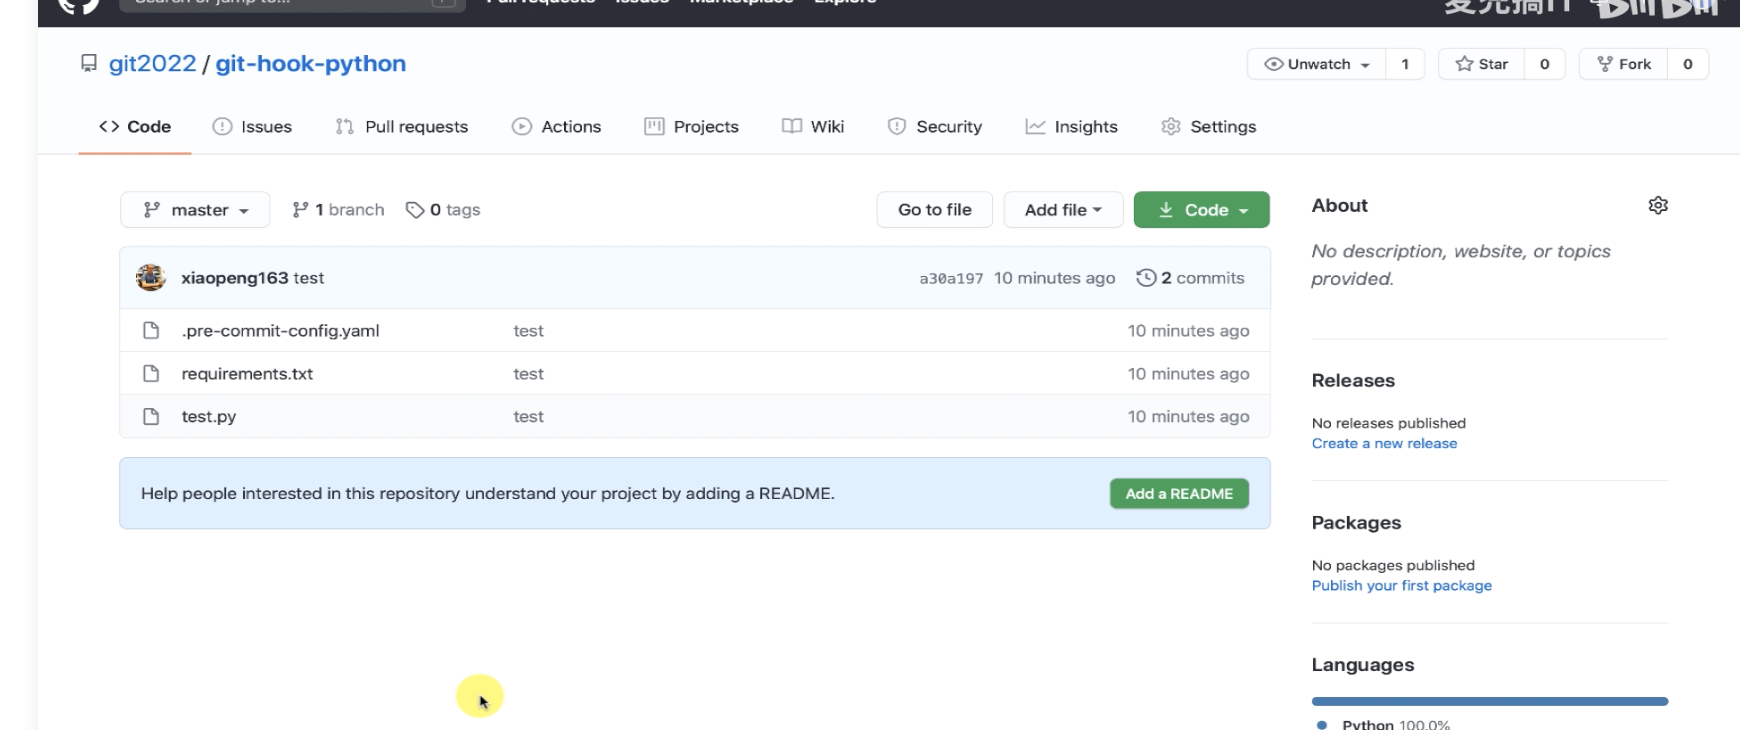Click the Add a README button
1740x730 pixels.
point(1179,494)
